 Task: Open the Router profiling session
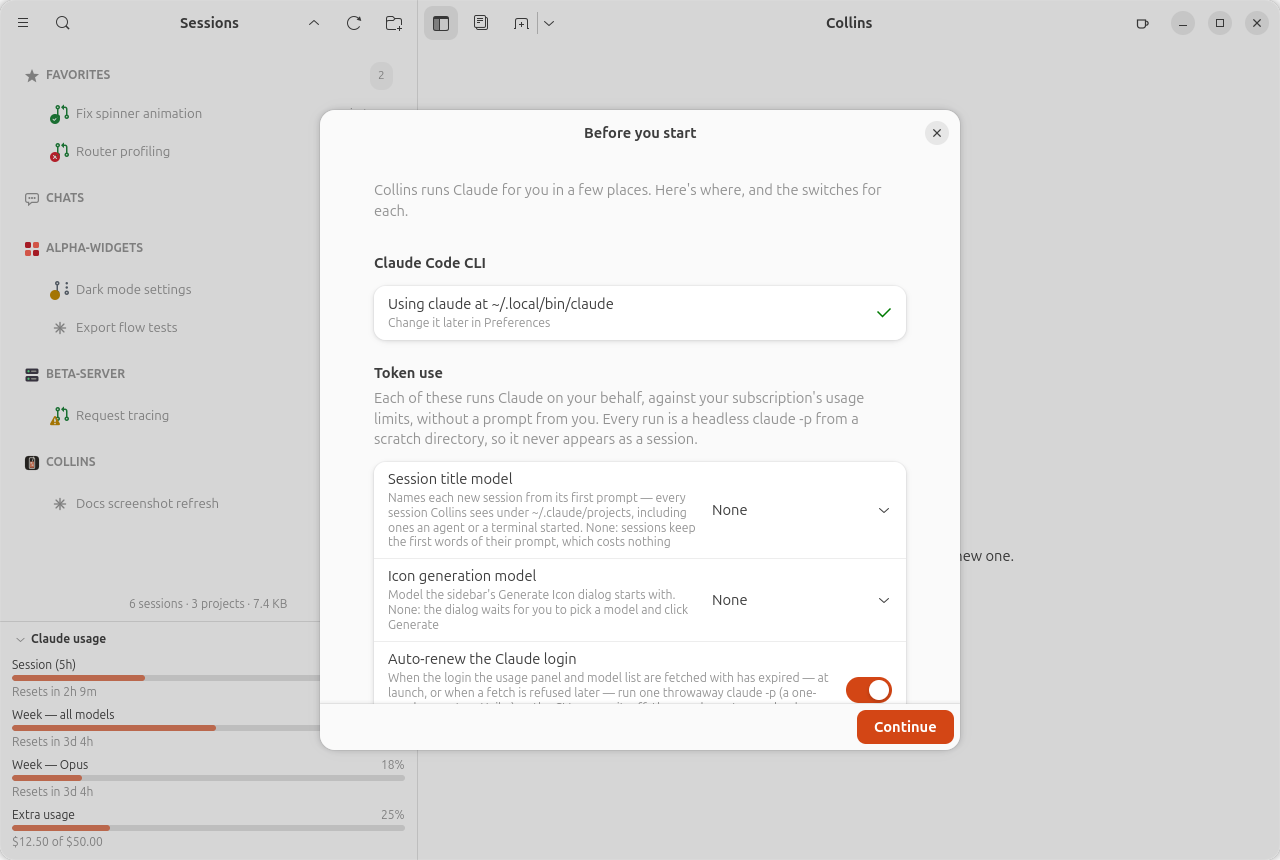pyautogui.click(x=123, y=152)
